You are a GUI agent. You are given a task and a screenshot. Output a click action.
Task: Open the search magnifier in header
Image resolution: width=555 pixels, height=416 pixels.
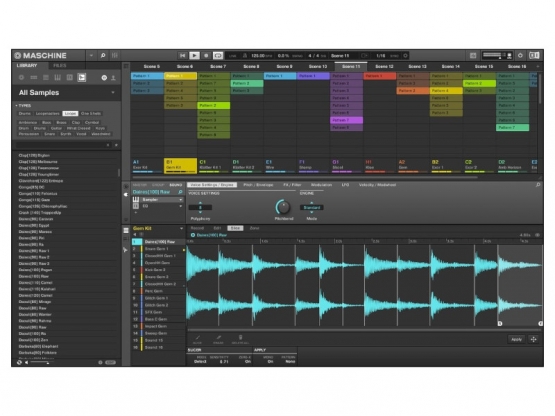pyautogui.click(x=103, y=56)
